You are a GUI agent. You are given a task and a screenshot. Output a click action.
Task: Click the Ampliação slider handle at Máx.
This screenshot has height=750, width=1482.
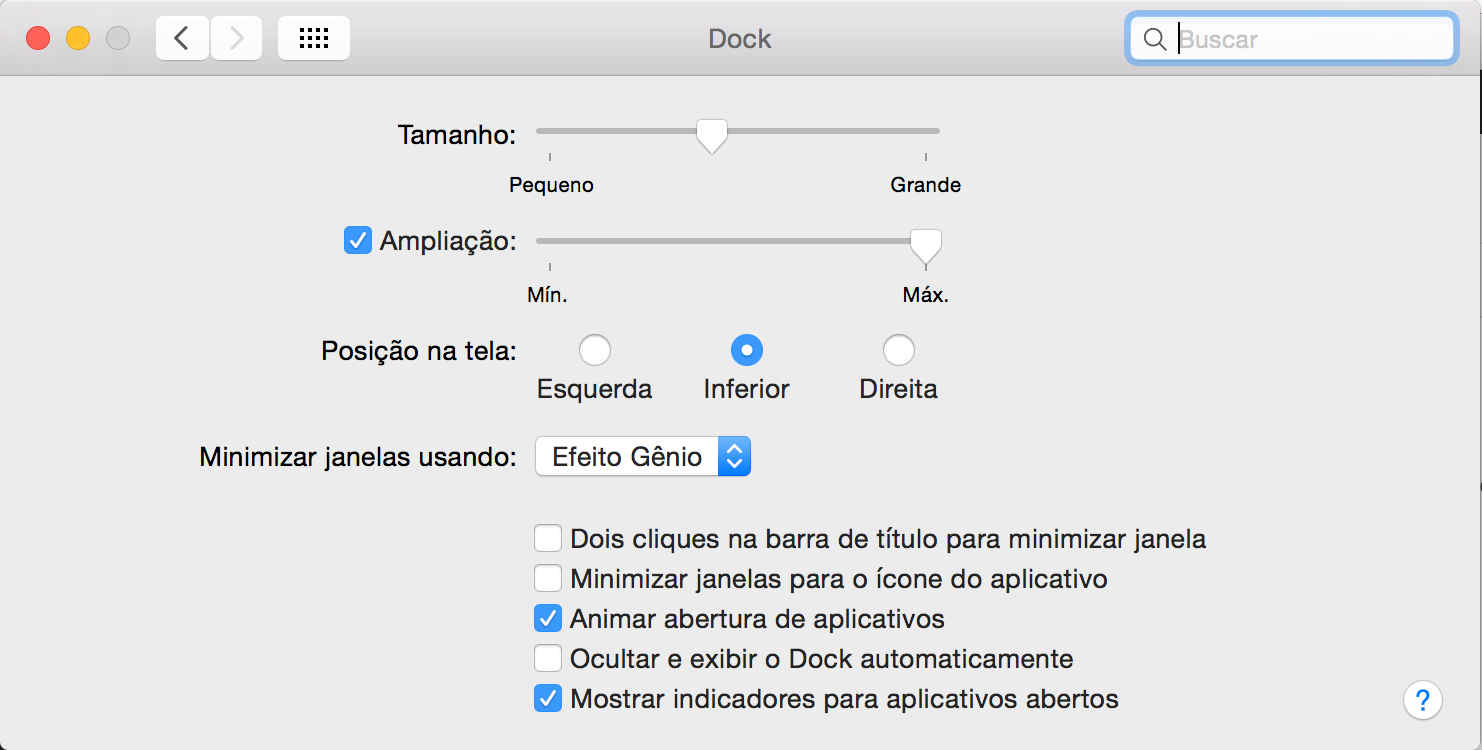[926, 244]
